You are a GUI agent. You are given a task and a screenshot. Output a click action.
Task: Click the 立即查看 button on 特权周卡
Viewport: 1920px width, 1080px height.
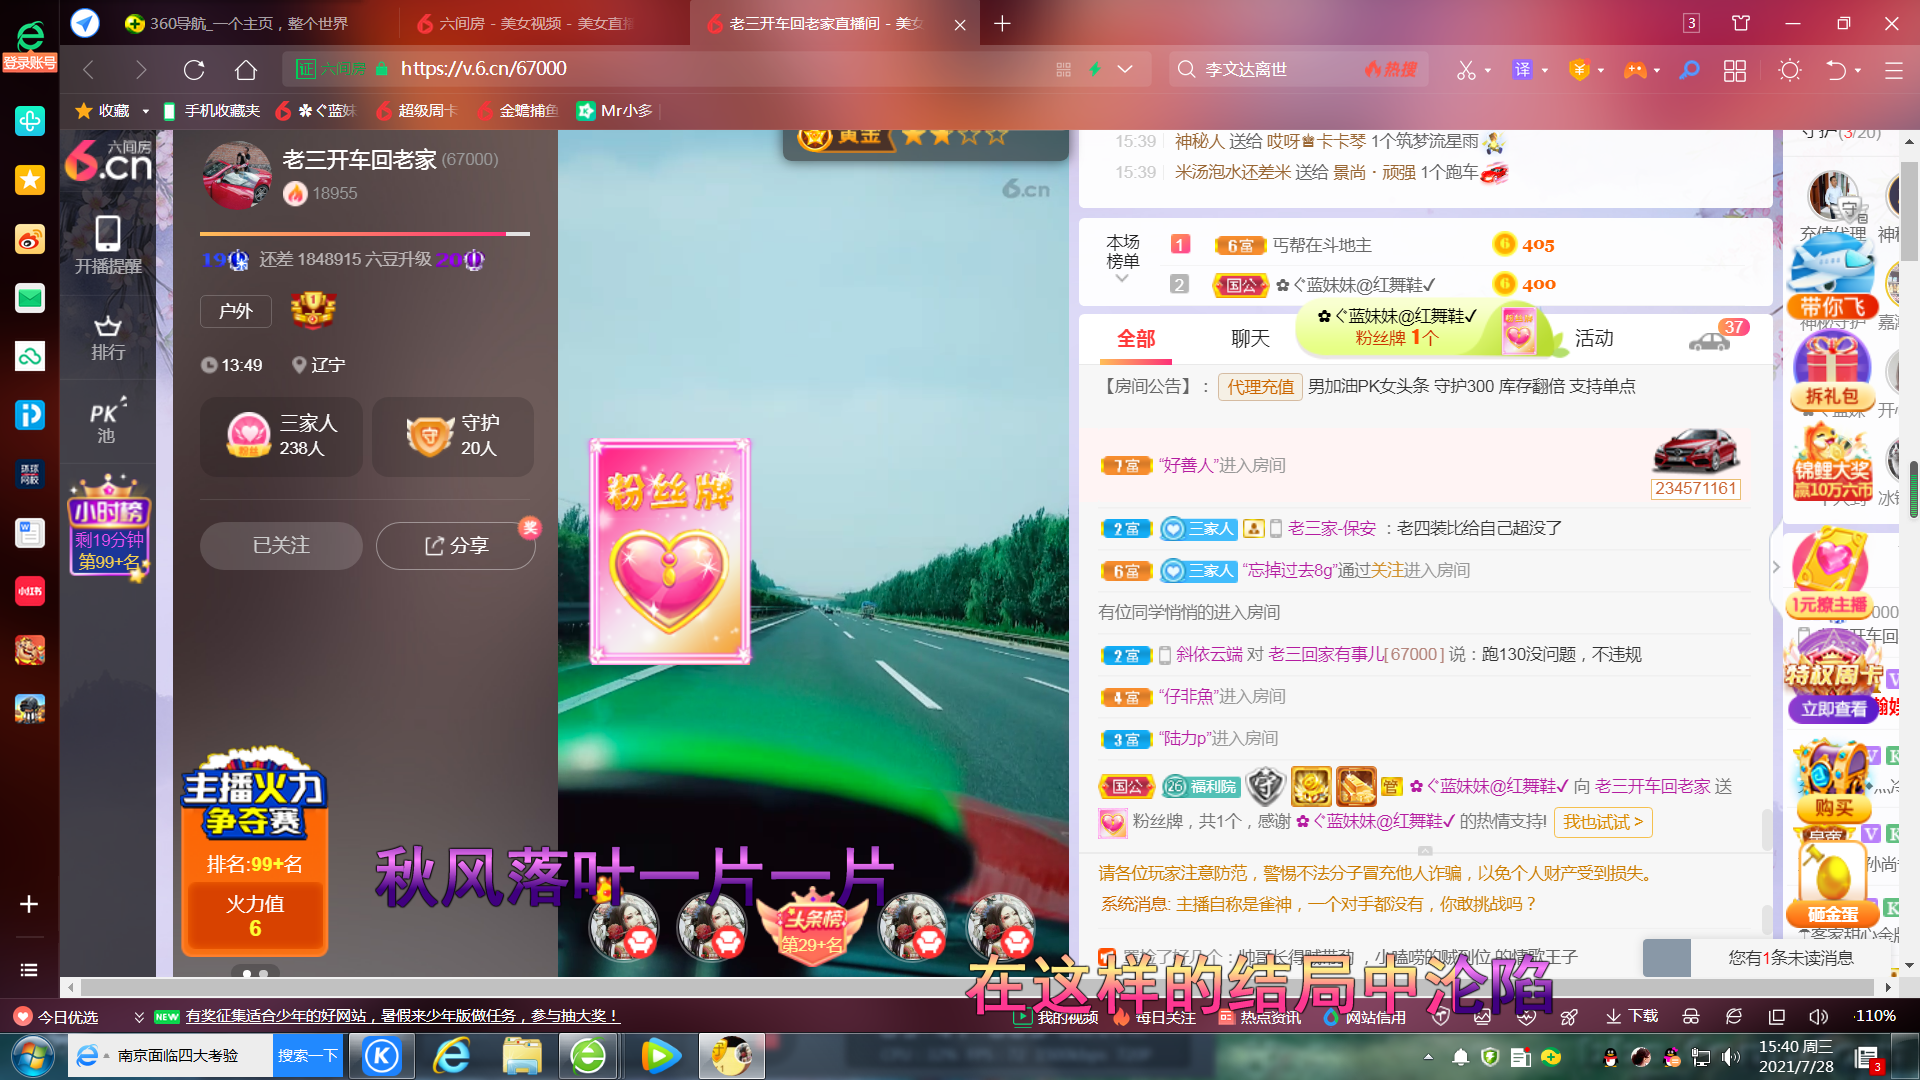1834,709
